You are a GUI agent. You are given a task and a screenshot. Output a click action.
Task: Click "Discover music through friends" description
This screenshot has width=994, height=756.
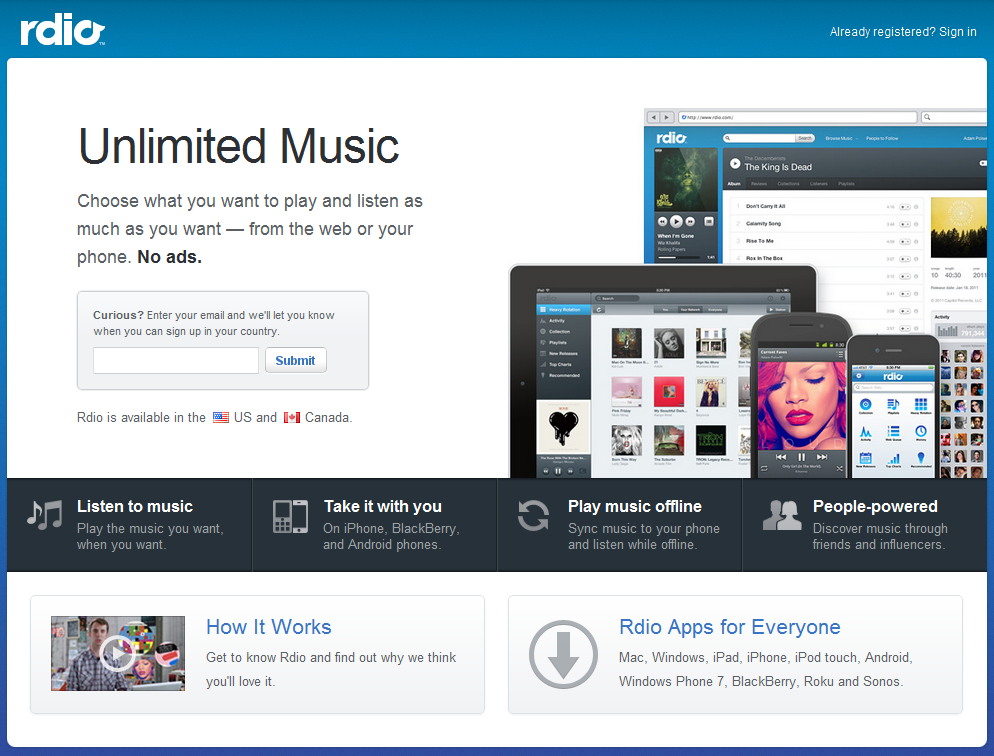click(880, 536)
